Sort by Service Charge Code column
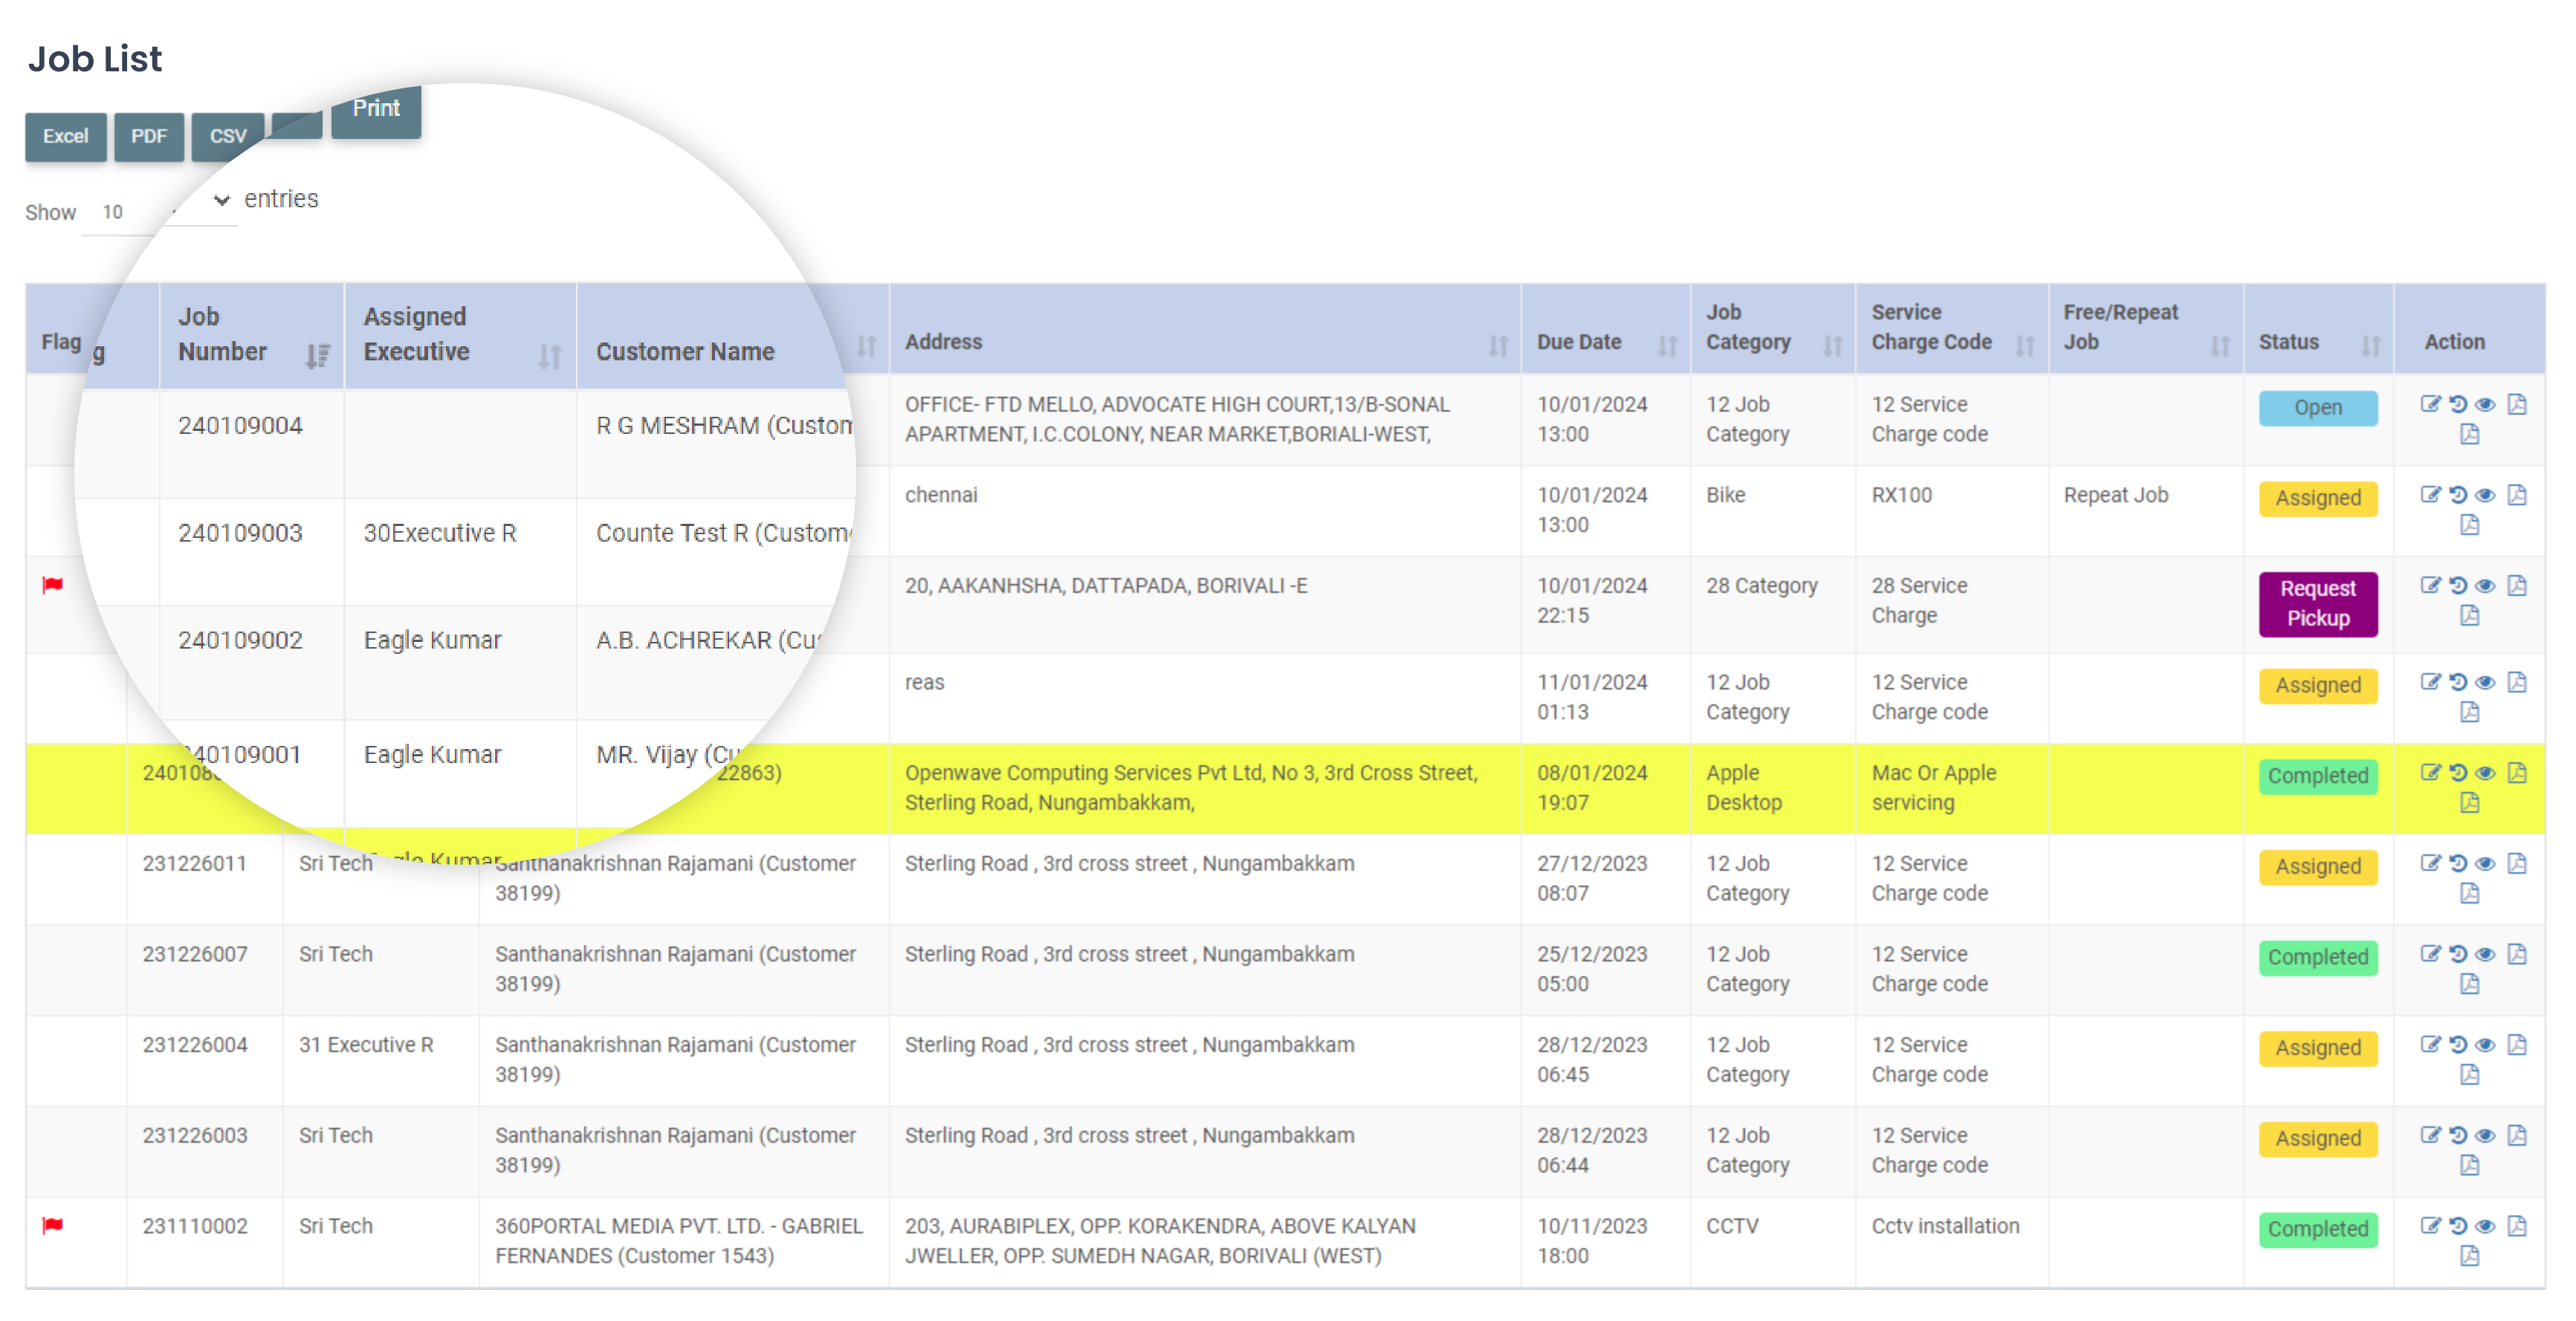 coord(2025,345)
